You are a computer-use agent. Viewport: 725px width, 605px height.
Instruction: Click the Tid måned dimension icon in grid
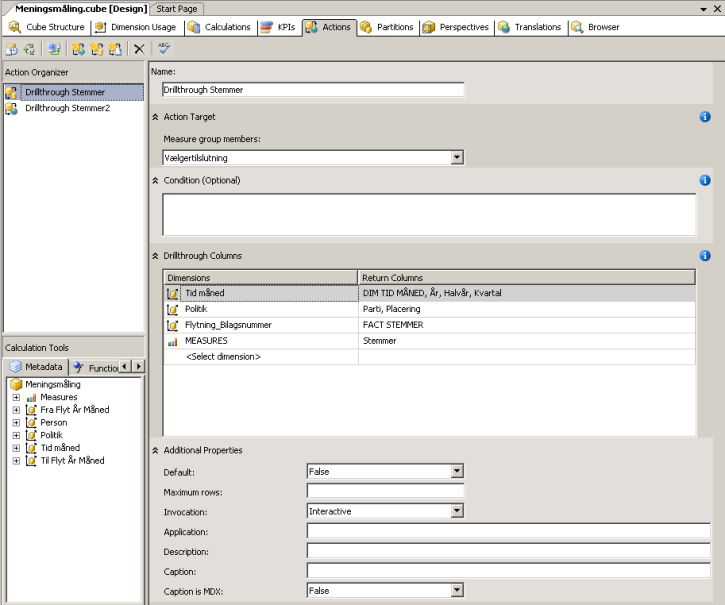172,293
